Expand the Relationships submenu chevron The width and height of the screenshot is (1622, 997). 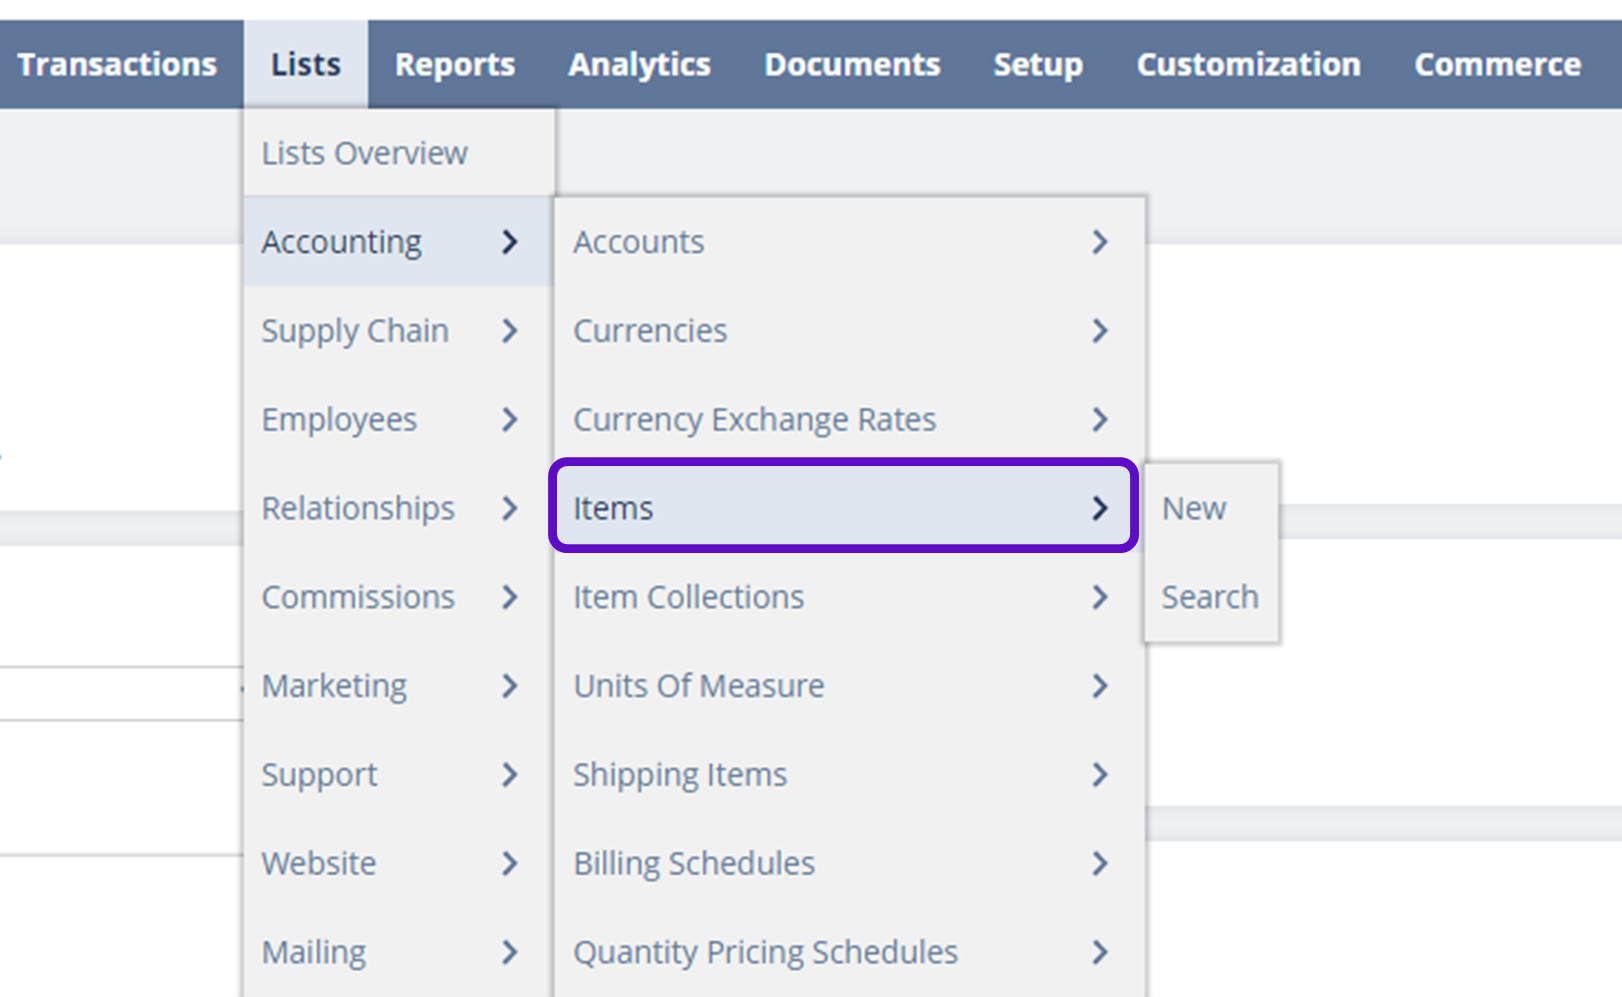[510, 508]
